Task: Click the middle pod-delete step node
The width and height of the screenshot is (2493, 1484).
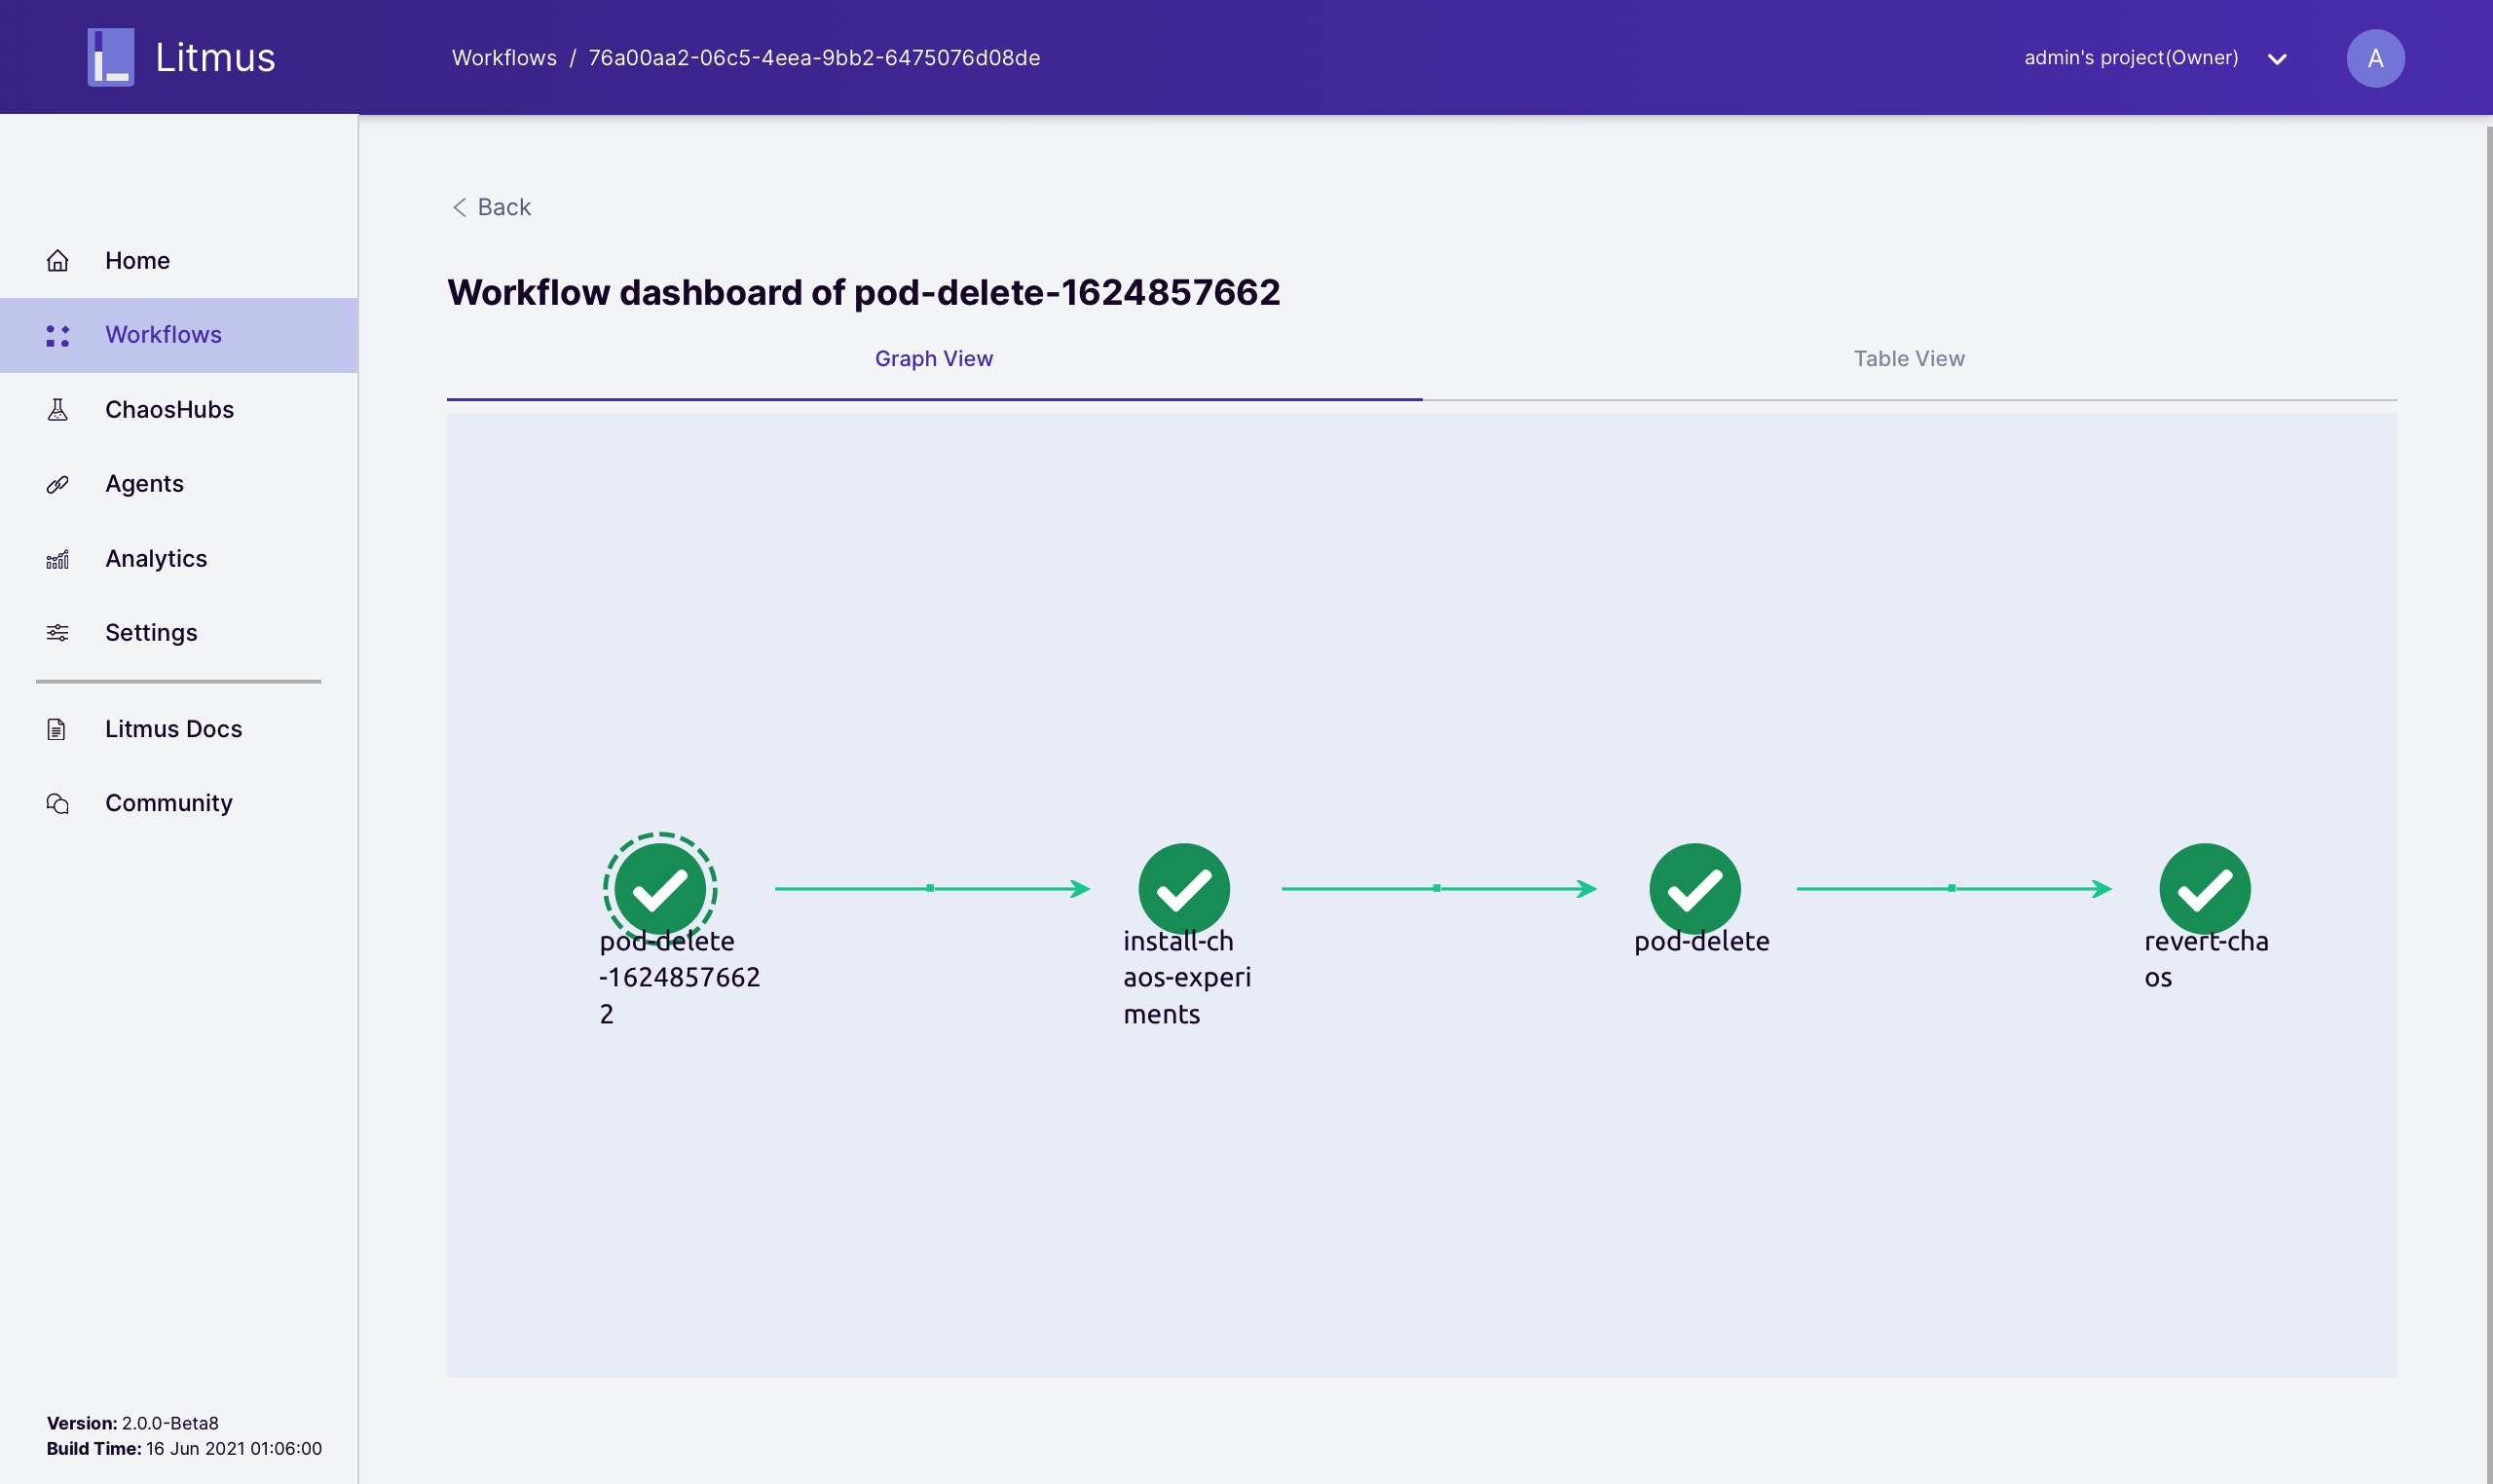Action: (1694, 888)
